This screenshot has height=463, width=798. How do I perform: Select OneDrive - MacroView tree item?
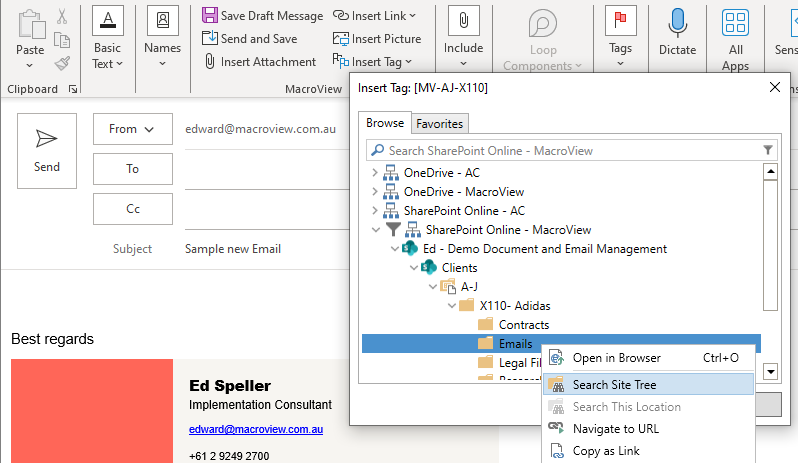tap(464, 192)
